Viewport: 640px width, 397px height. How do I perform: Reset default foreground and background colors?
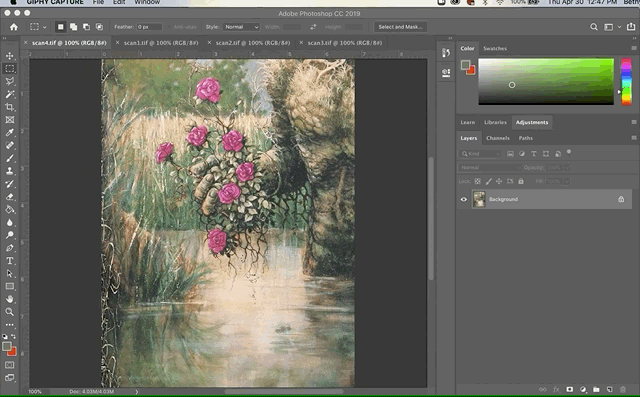pyautogui.click(x=4, y=337)
